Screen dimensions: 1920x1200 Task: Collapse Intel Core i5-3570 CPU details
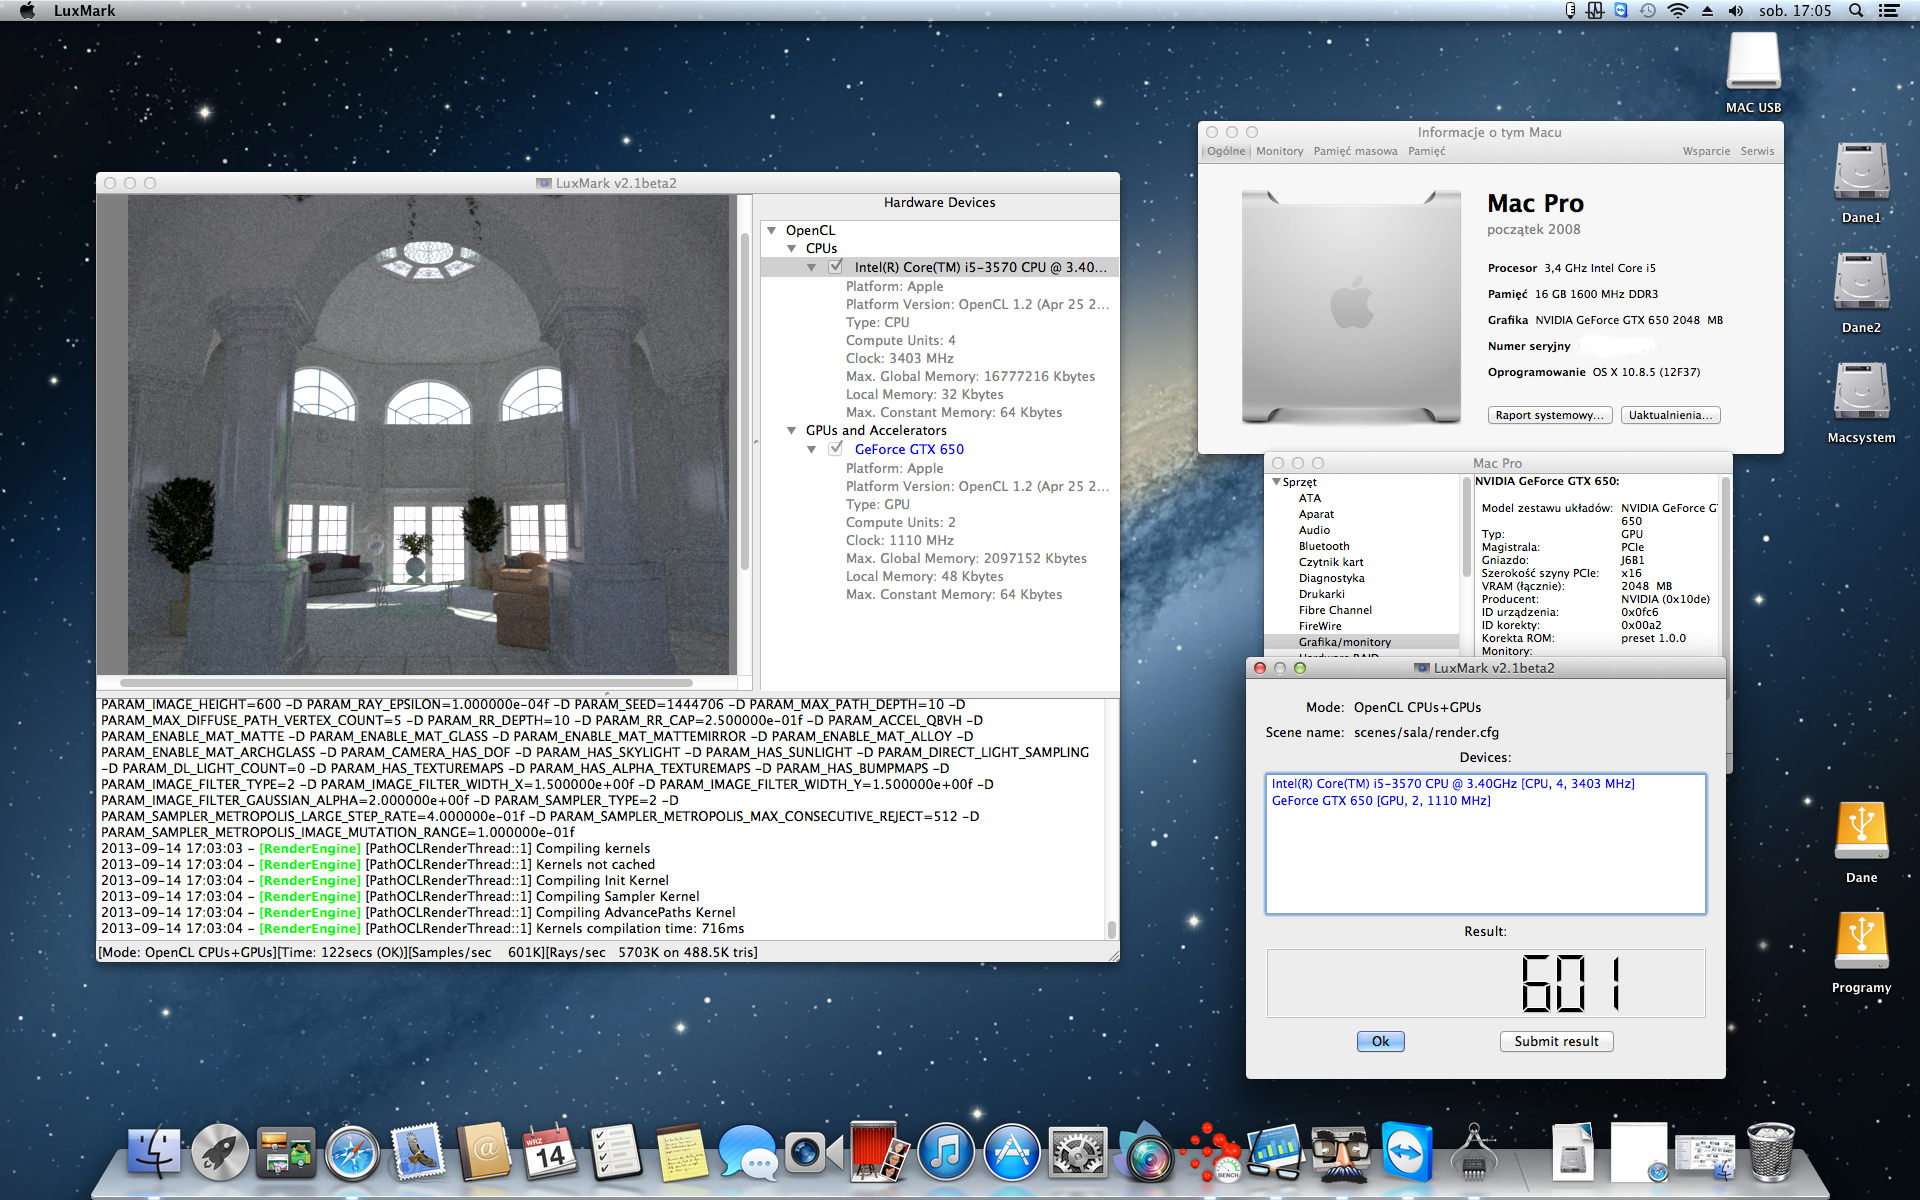pos(812,267)
